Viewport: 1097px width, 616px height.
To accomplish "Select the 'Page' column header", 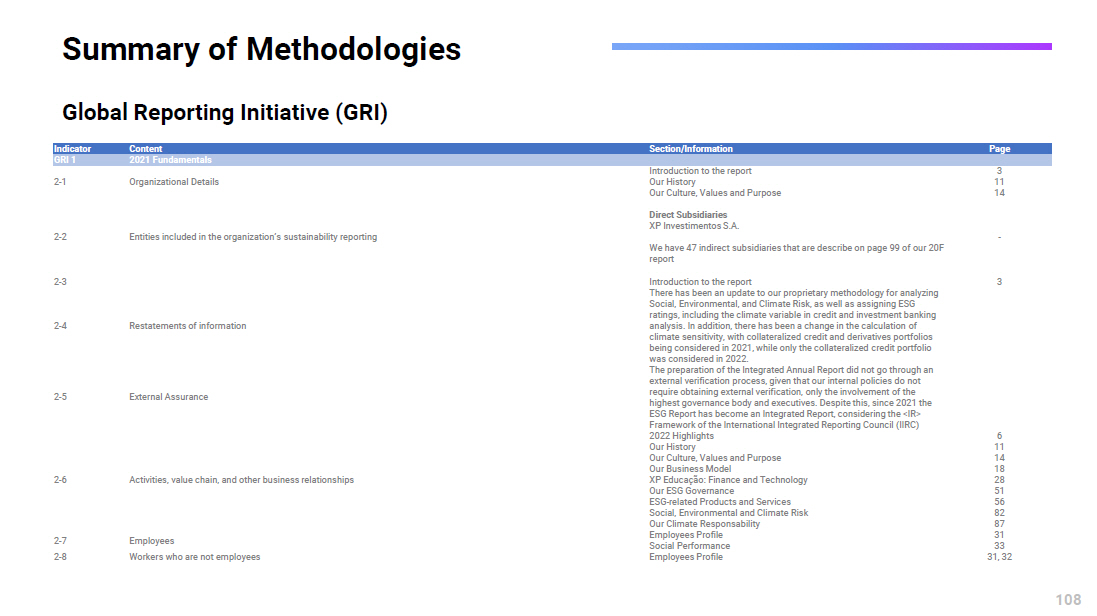I will 999,149.
